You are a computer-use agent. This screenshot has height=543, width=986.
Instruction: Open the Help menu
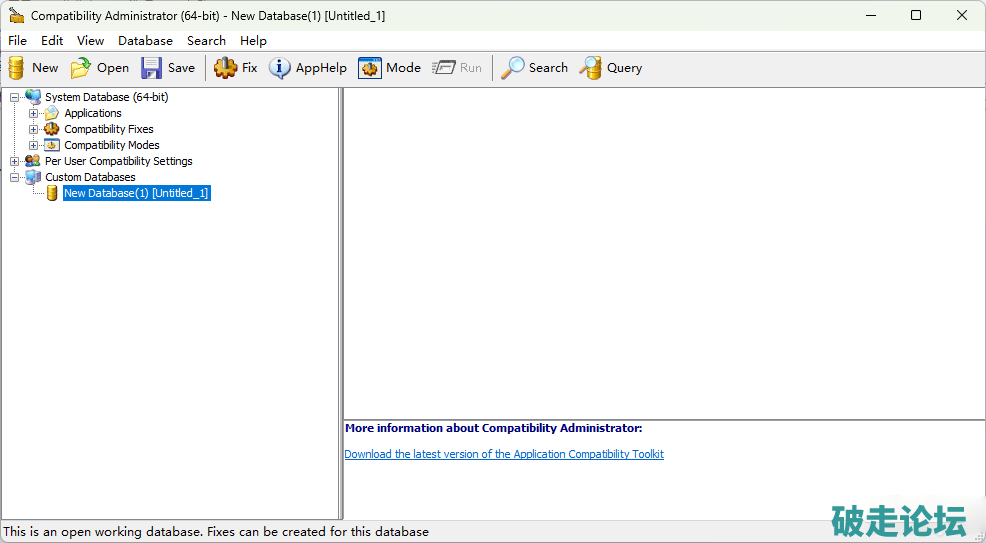pos(253,41)
